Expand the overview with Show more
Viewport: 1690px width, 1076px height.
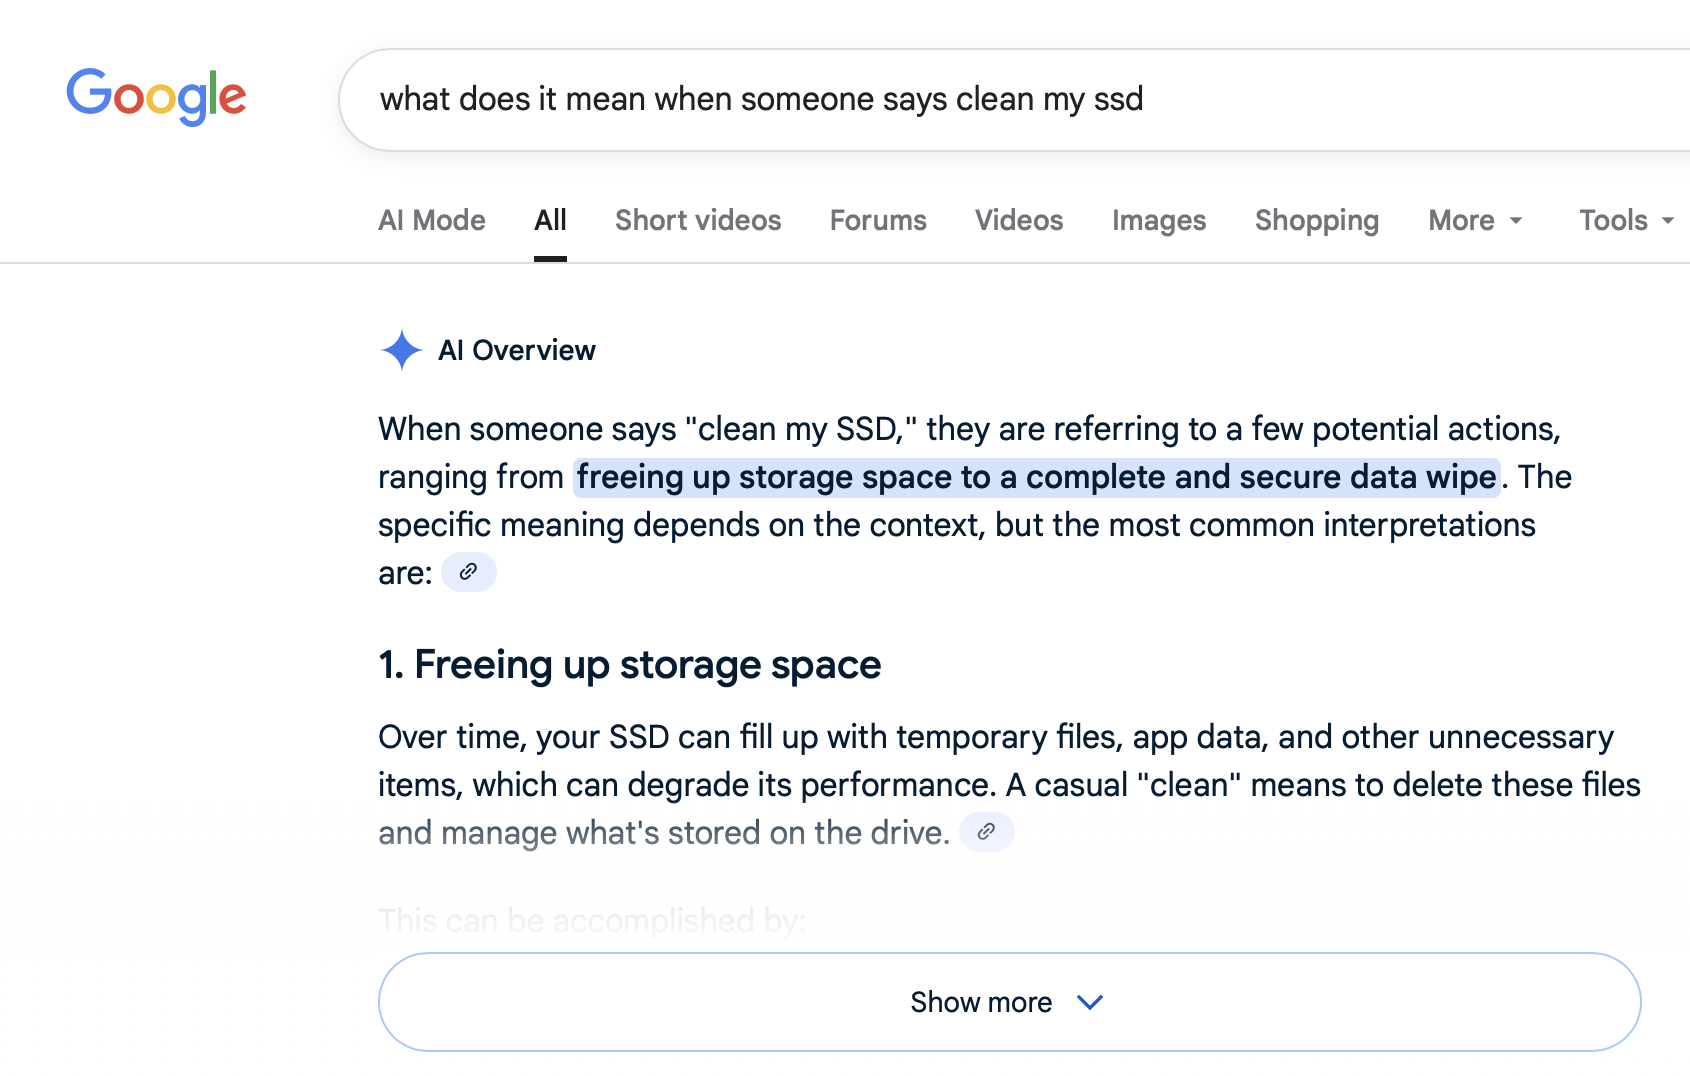1009,1002
